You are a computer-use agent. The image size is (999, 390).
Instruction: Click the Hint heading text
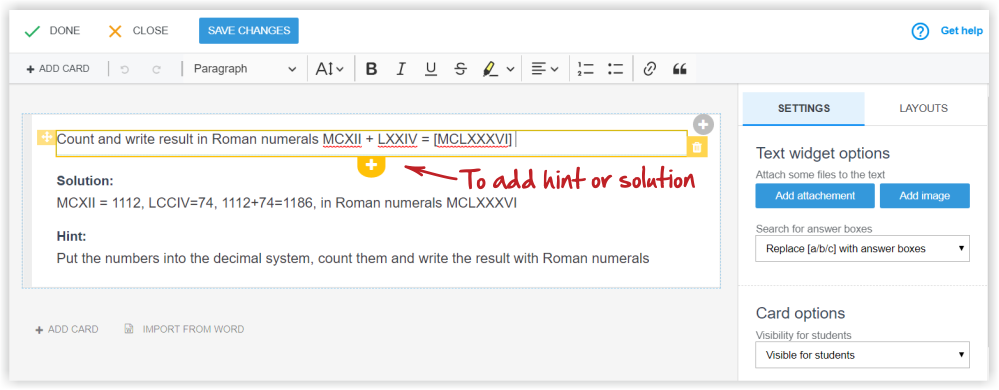click(71, 236)
